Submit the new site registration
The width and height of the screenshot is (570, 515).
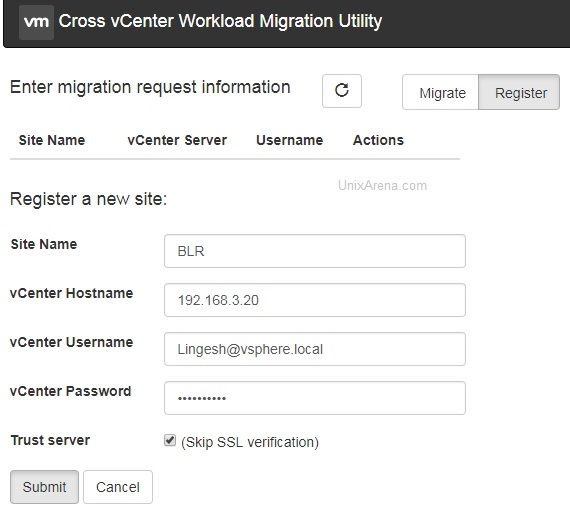click(44, 487)
